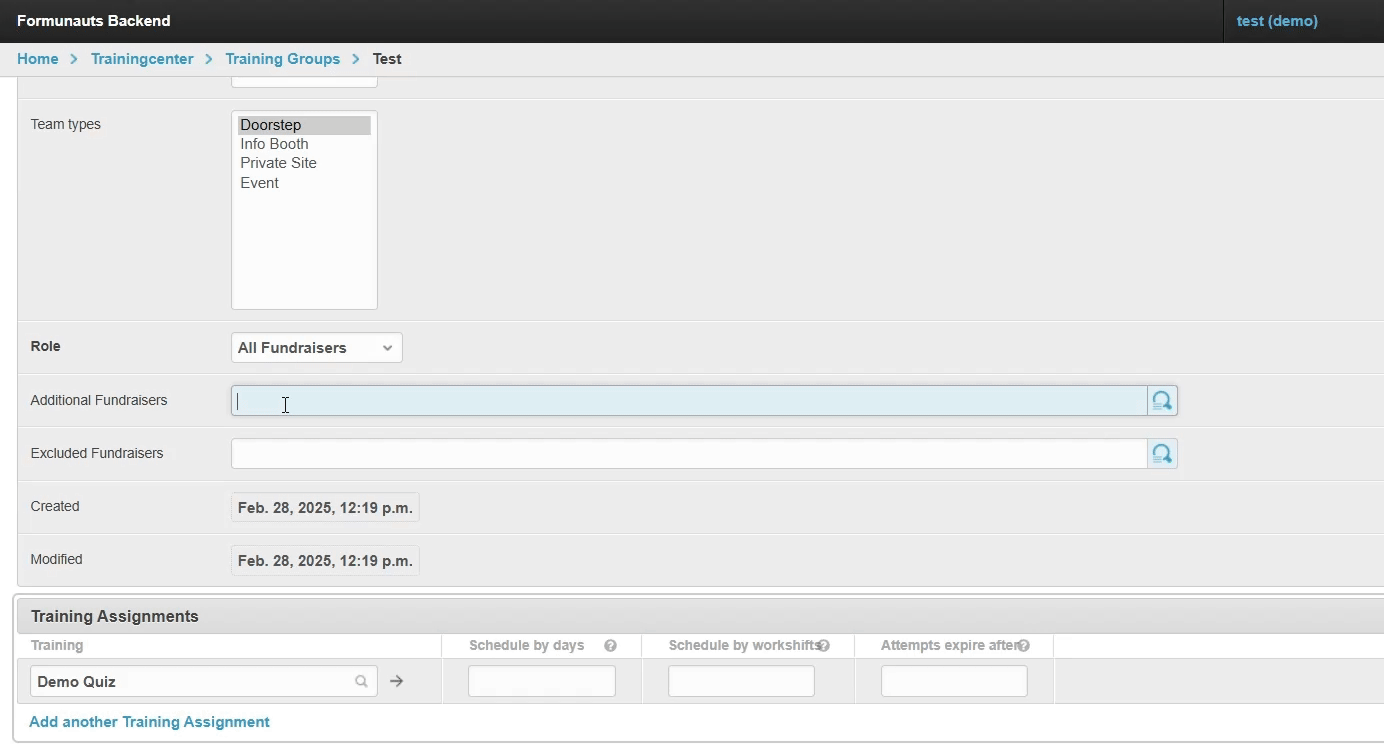Click the arrow icon next to Demo Quiz
Image resolution: width=1384 pixels, height=744 pixels.
(397, 682)
